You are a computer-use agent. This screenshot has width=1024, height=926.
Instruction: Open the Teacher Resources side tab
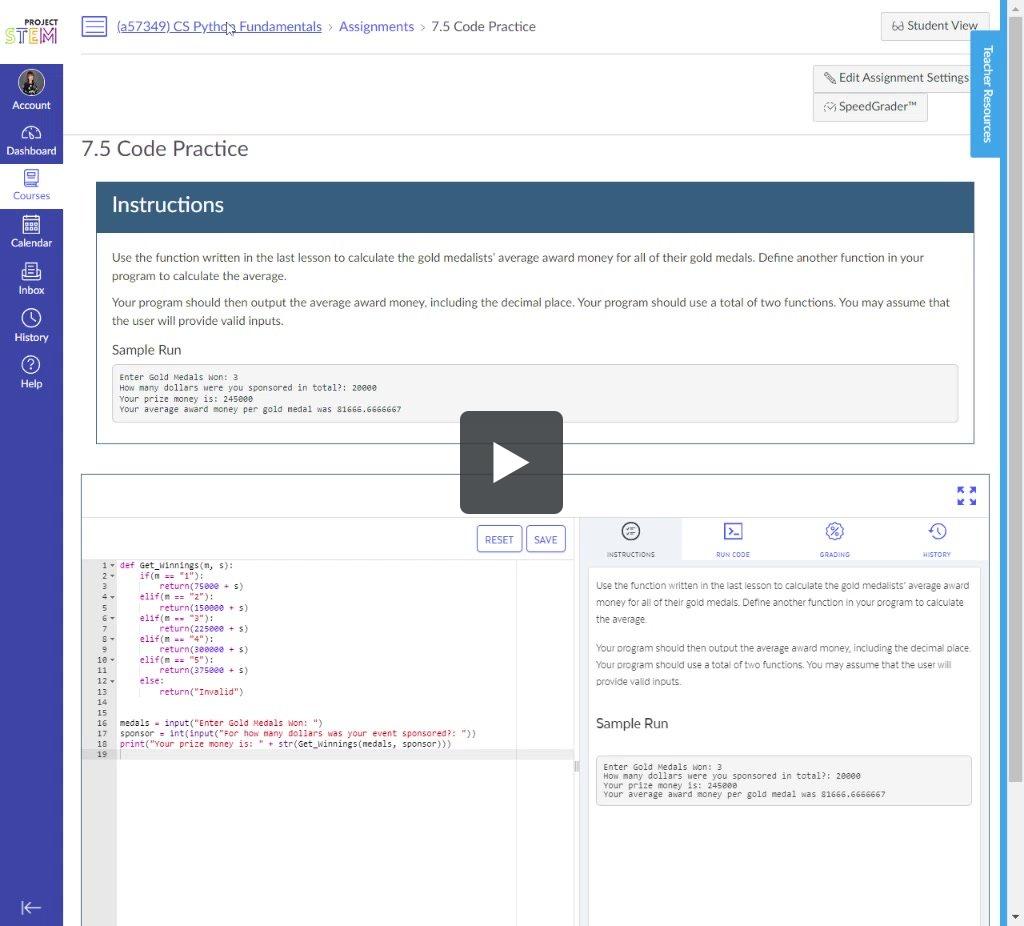pos(987,94)
